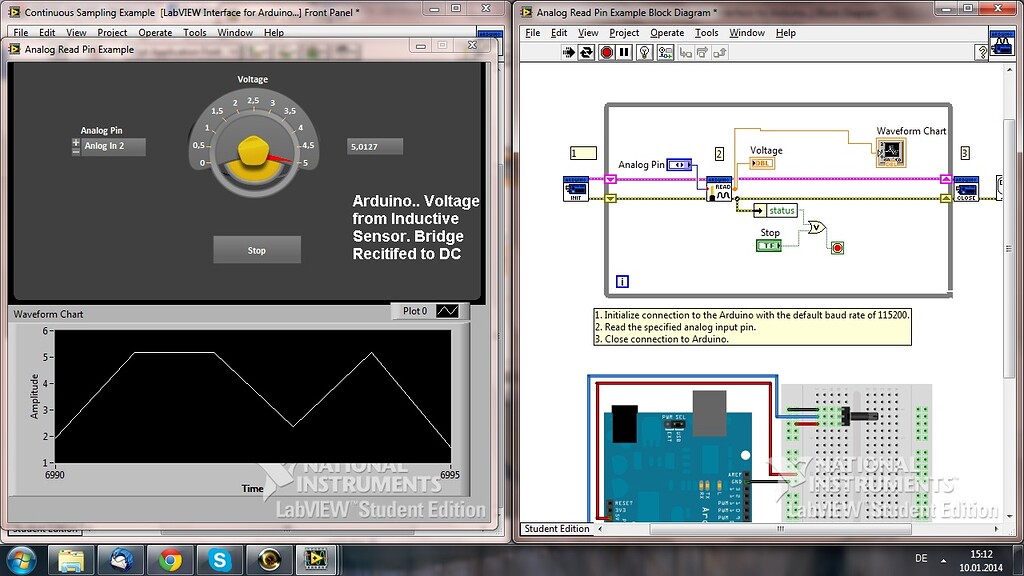Viewport: 1024px width, 576px height.
Task: Select the Step Into debugging icon
Action: 685,51
